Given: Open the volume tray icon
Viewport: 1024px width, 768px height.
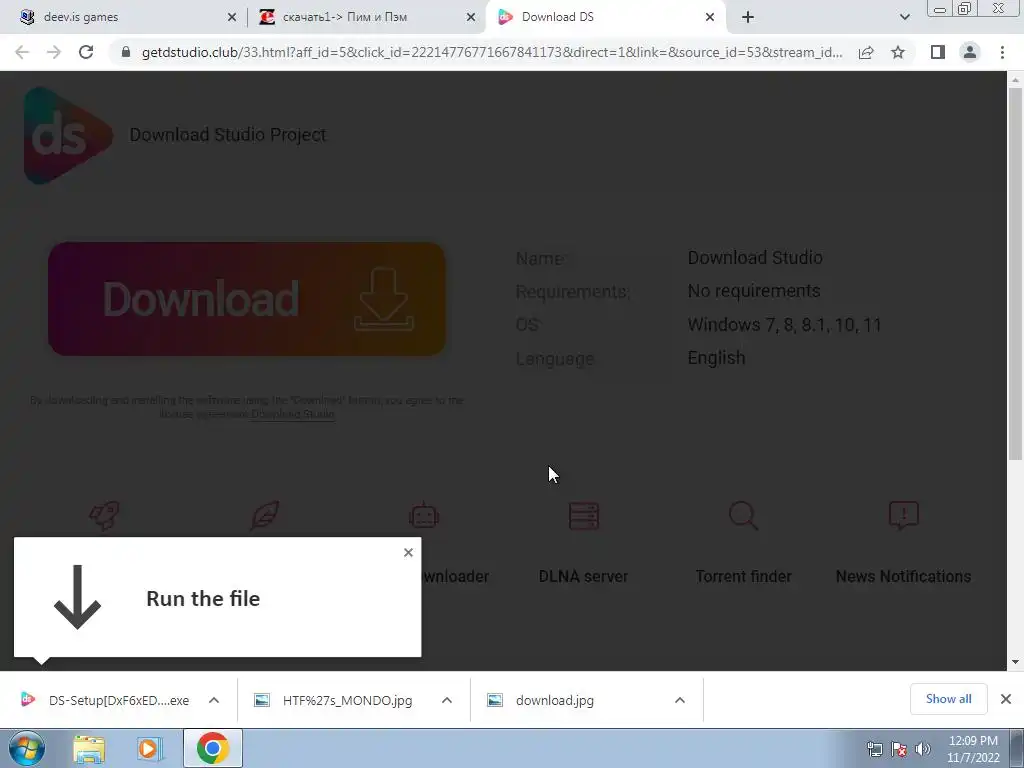Looking at the screenshot, I should pos(923,749).
